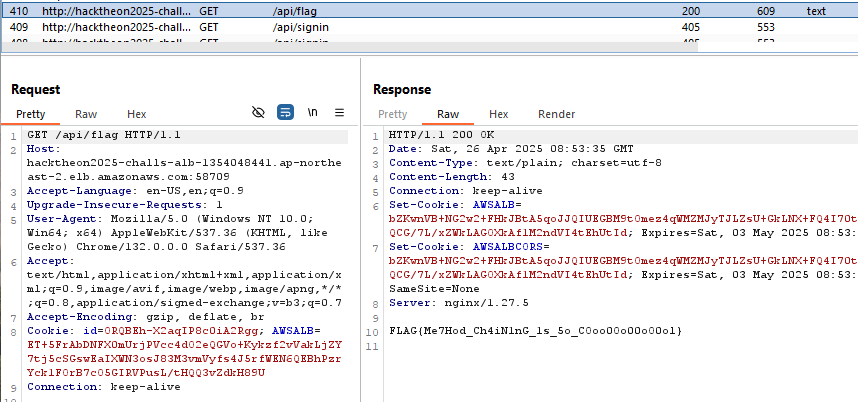Select the Raw tab in Response panel
Screen dimensions: 858x402
(448, 114)
